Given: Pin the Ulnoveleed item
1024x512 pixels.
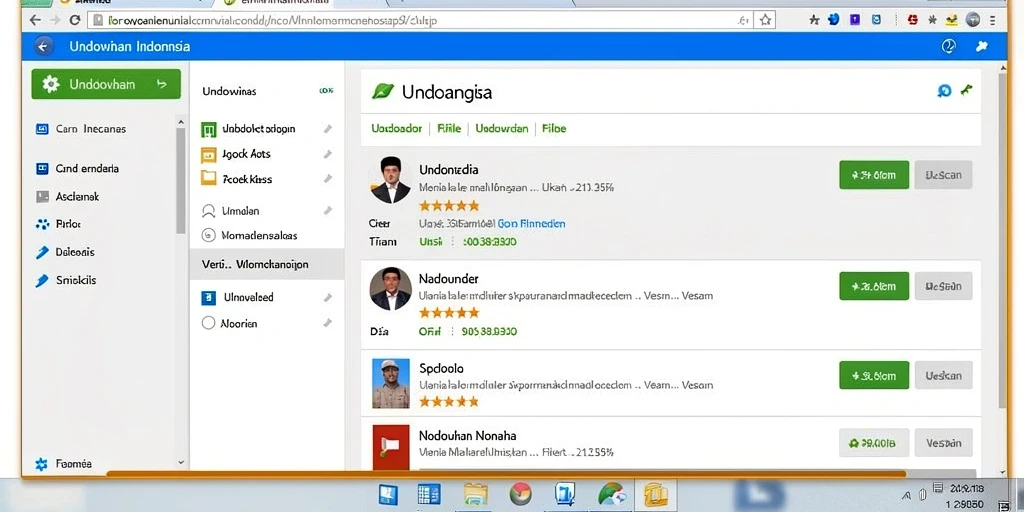Looking at the screenshot, I should pos(328,297).
